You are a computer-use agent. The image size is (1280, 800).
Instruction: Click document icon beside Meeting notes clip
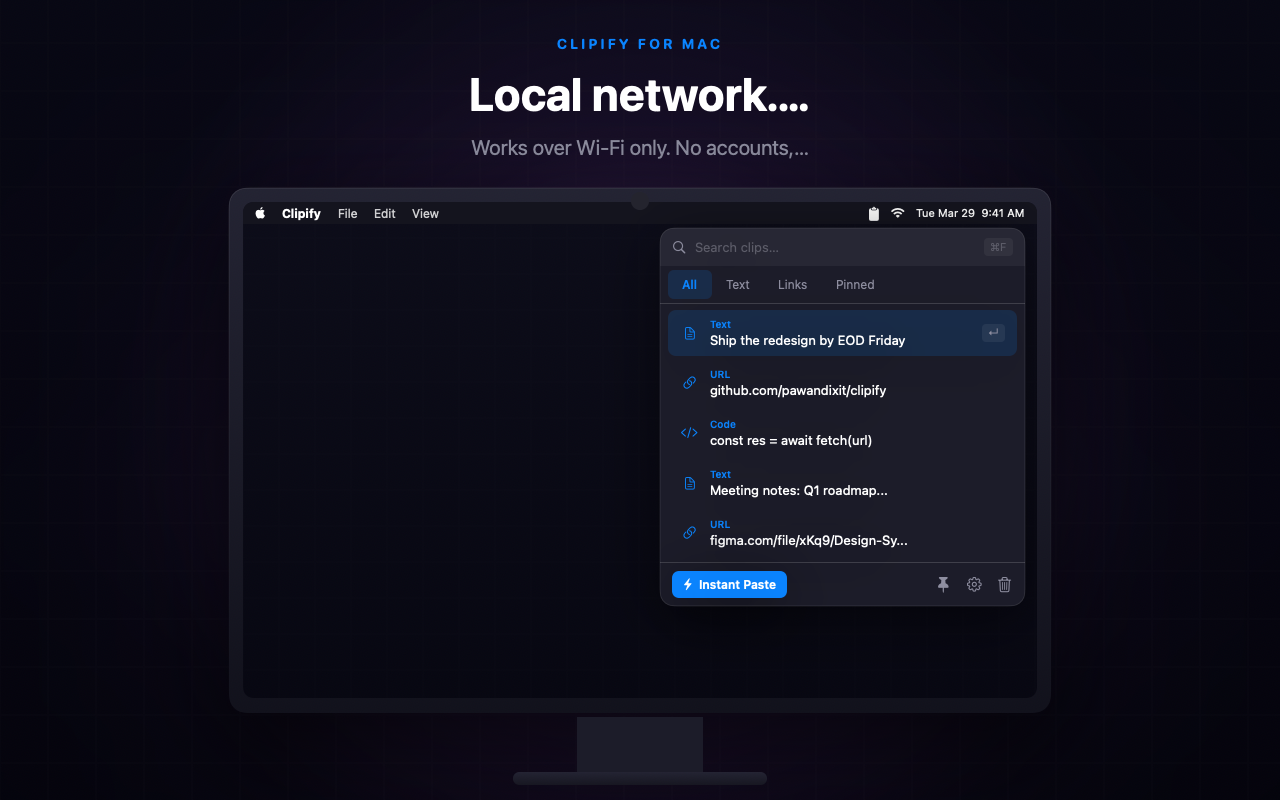tap(689, 483)
